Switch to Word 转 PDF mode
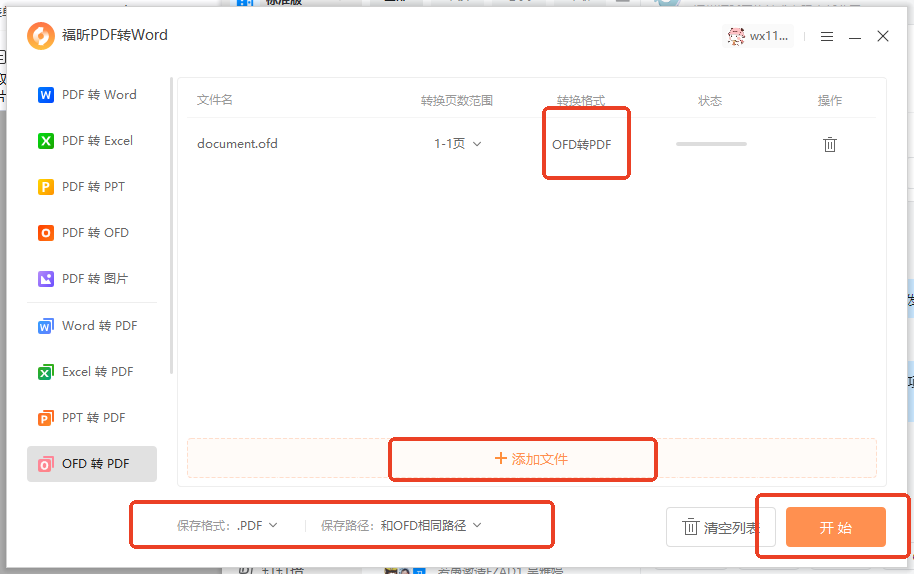 (x=92, y=326)
